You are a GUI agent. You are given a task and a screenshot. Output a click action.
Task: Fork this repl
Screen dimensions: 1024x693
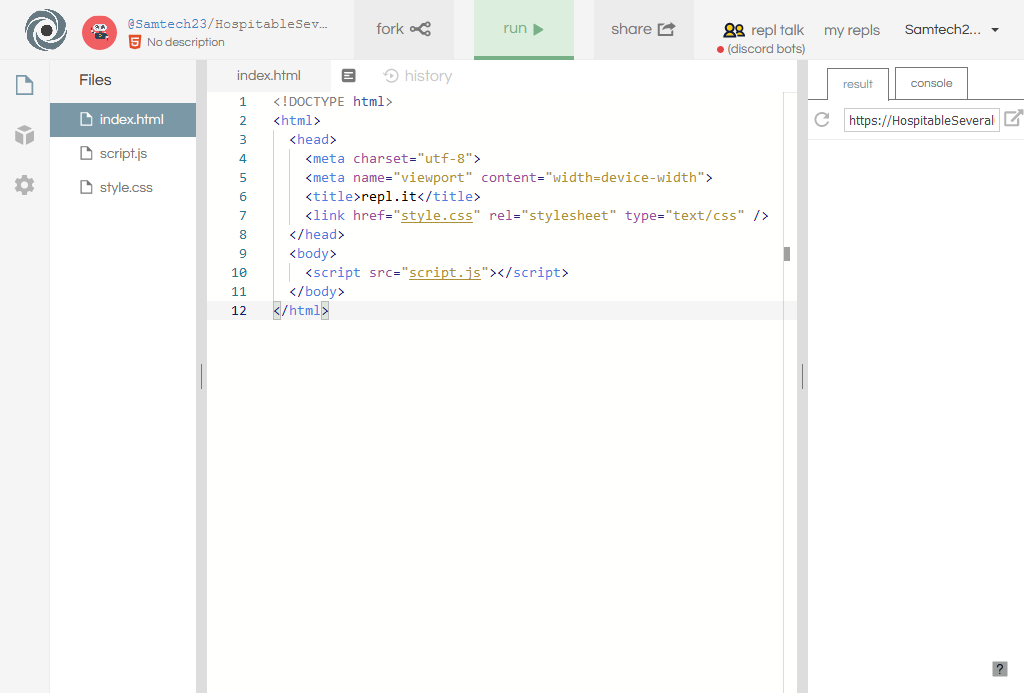pyautogui.click(x=404, y=29)
